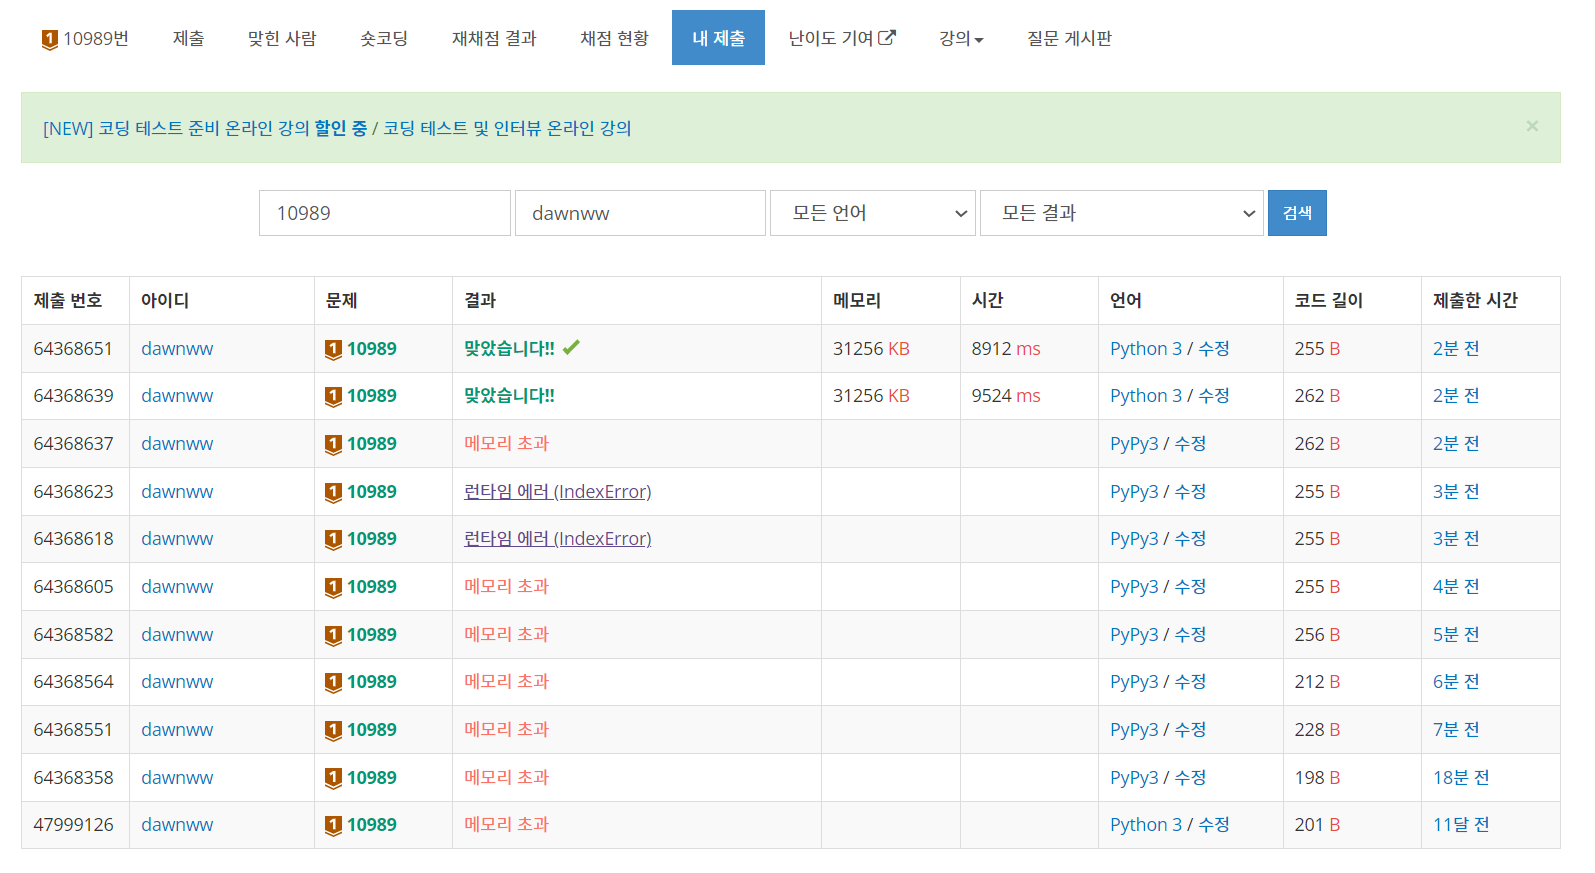Open the 코딩 테스트 및 인터뷰 온라인 강의 link

(507, 128)
